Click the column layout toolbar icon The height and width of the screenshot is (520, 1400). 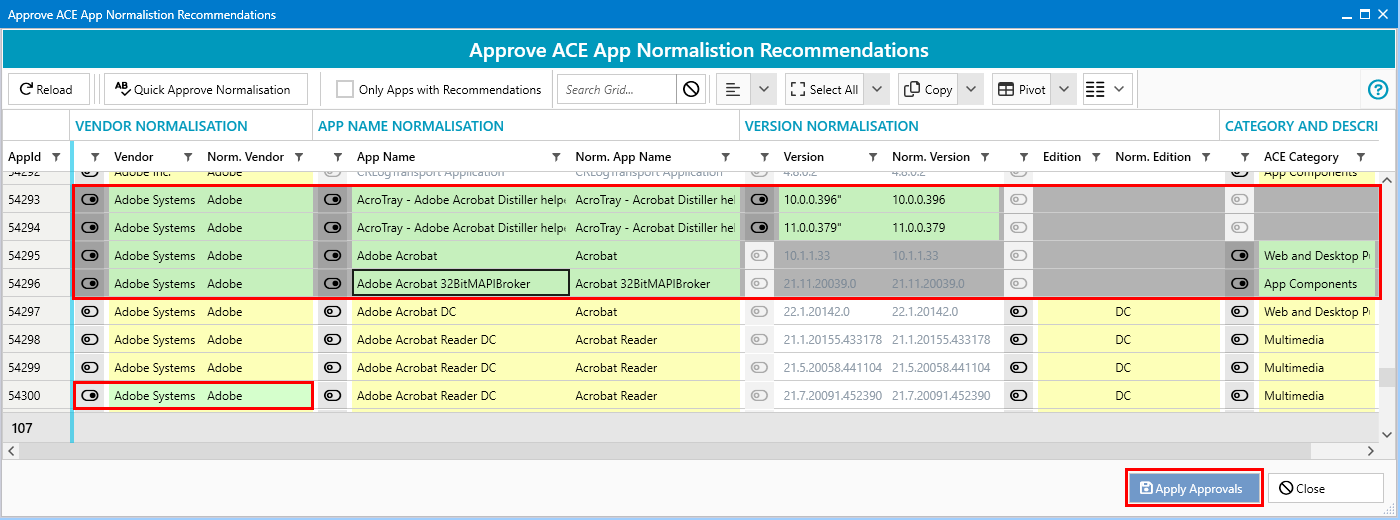[1094, 89]
